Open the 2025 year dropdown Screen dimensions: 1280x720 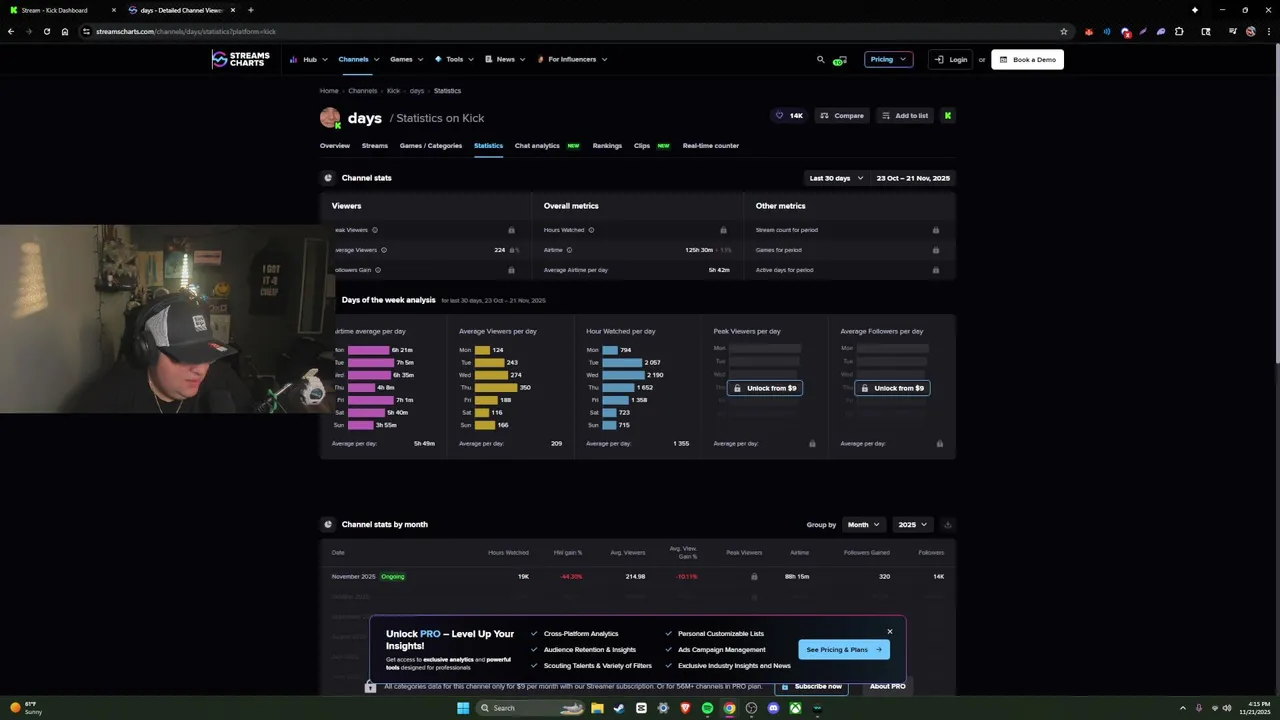coord(912,524)
